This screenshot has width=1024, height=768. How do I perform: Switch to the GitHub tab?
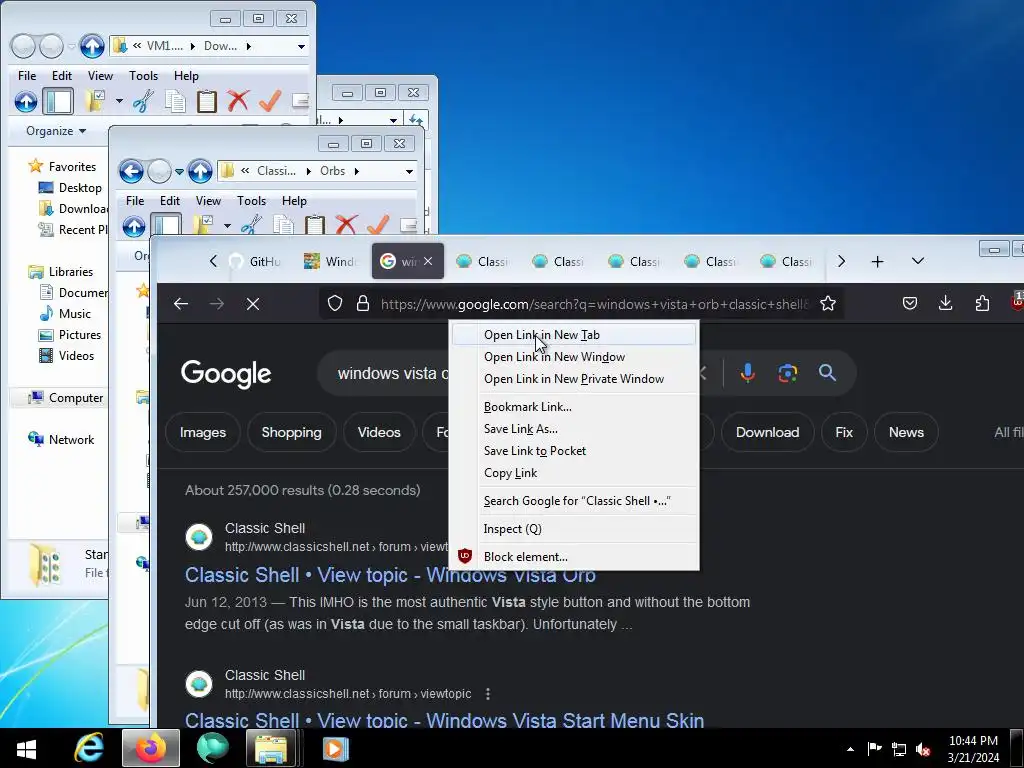pyautogui.click(x=255, y=261)
